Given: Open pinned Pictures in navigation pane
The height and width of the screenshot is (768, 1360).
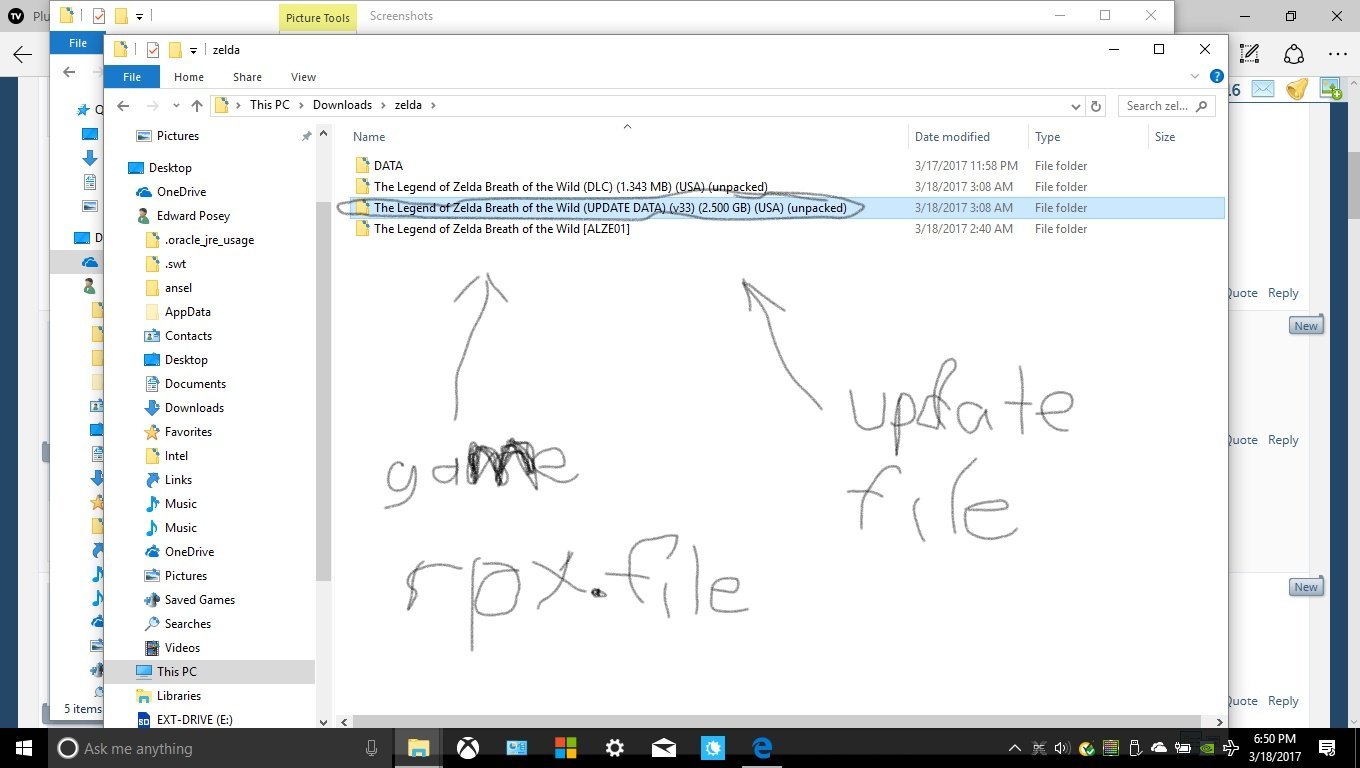Looking at the screenshot, I should pyautogui.click(x=178, y=136).
